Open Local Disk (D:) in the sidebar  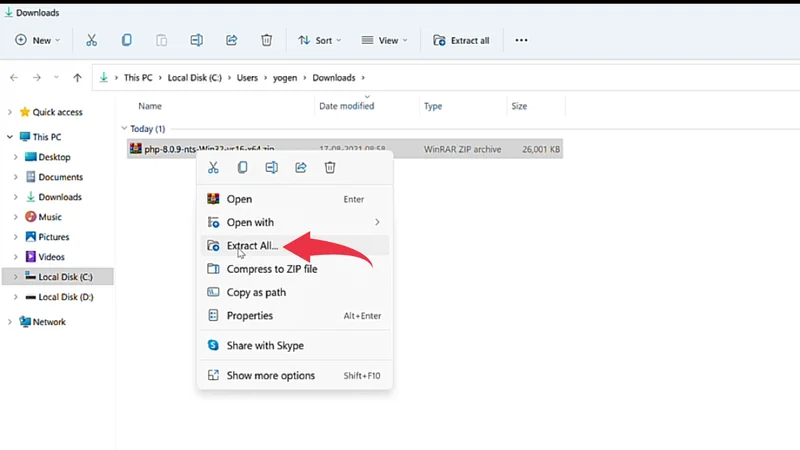(65, 297)
